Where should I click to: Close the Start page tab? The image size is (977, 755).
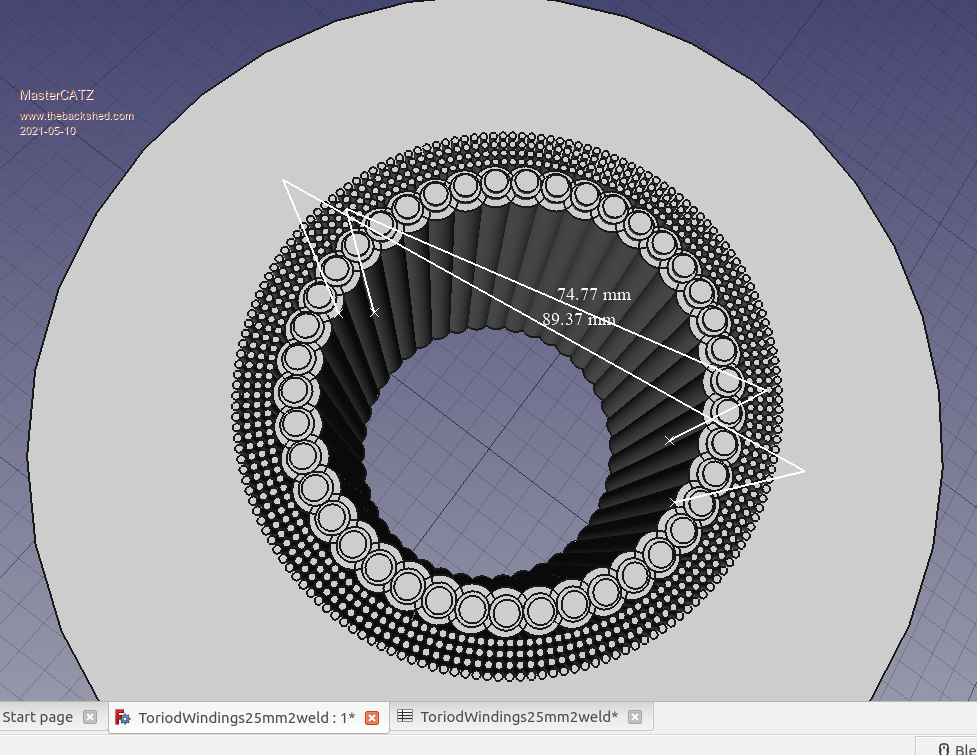click(90, 717)
